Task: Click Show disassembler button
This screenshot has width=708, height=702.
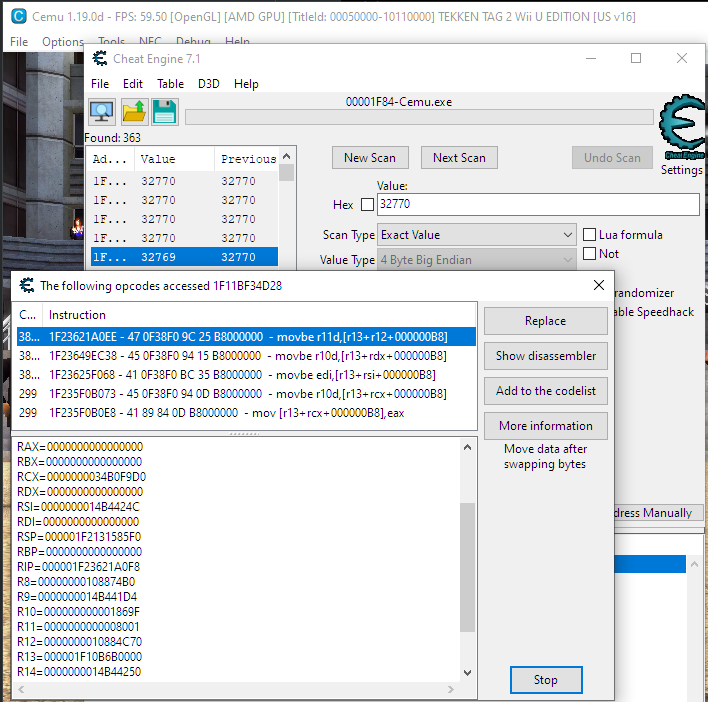Action: [x=545, y=356]
